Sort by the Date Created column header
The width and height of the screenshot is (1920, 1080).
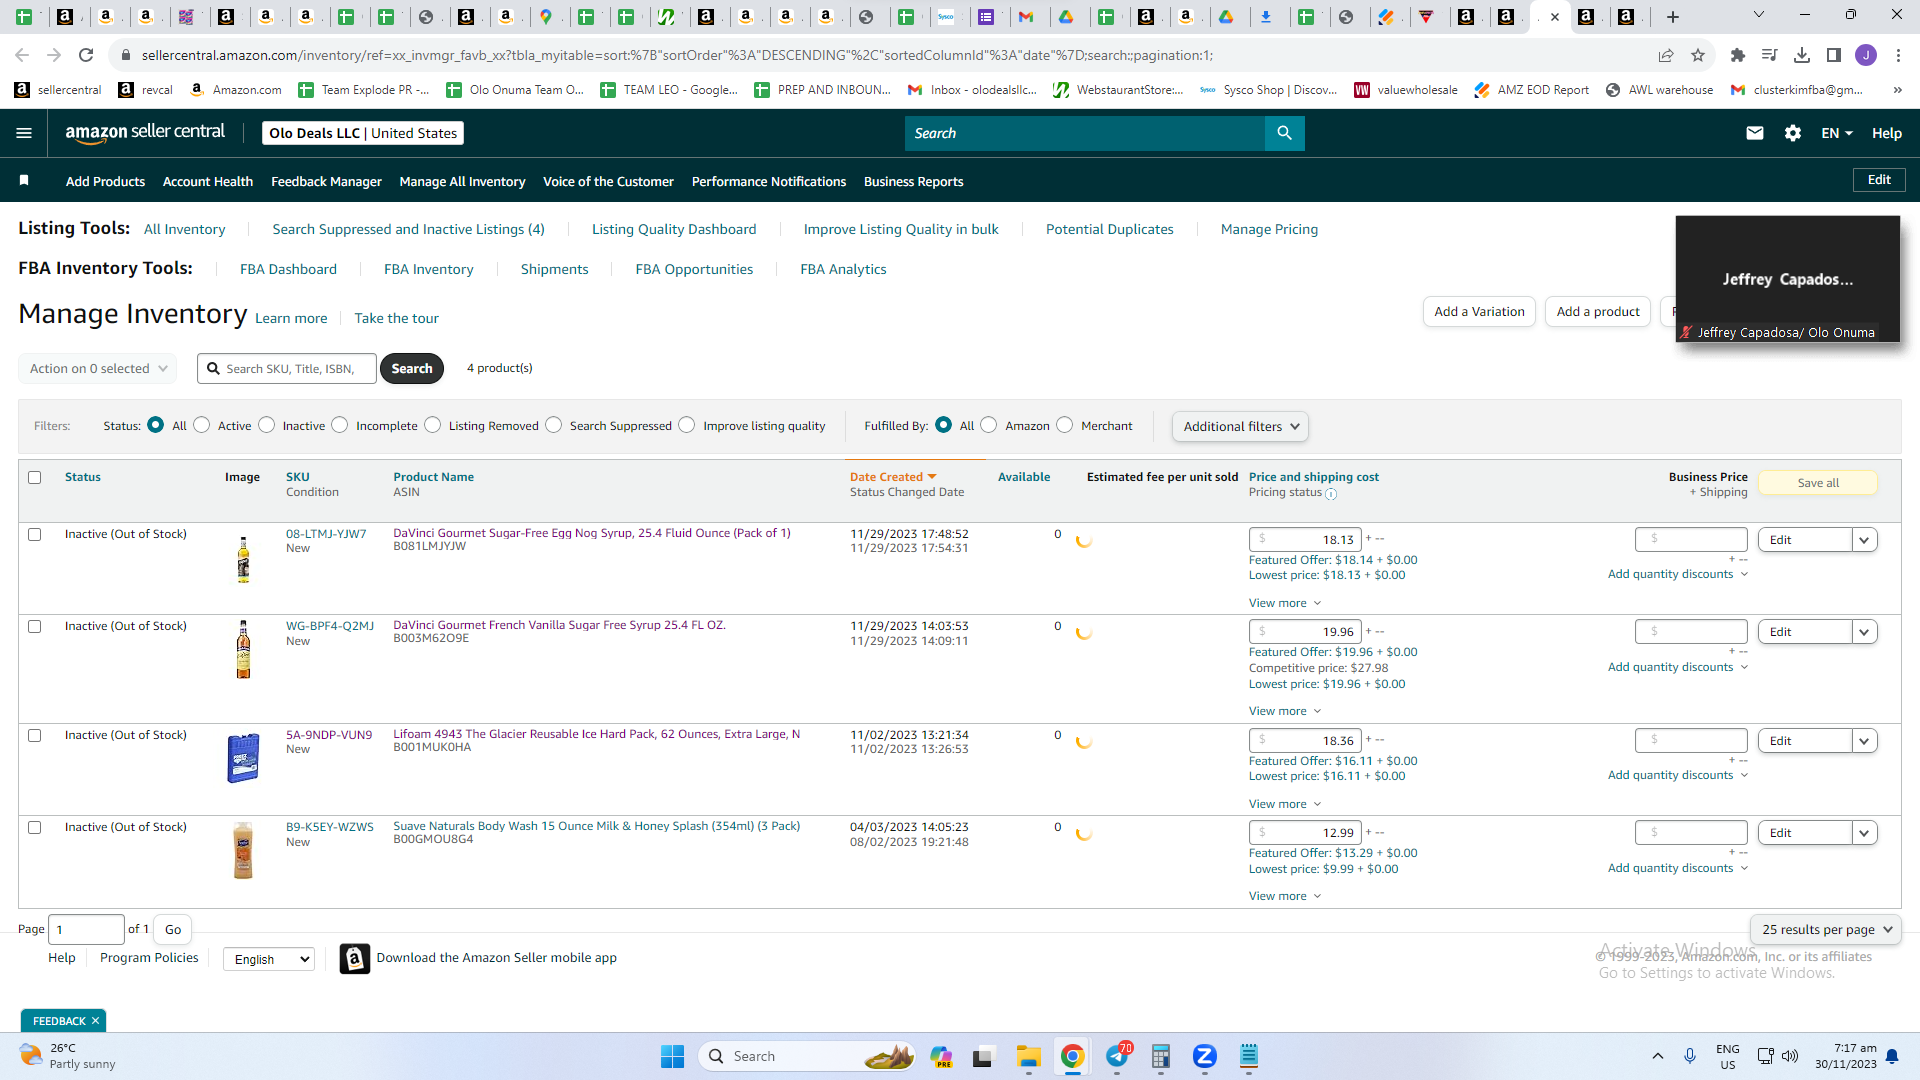point(893,477)
